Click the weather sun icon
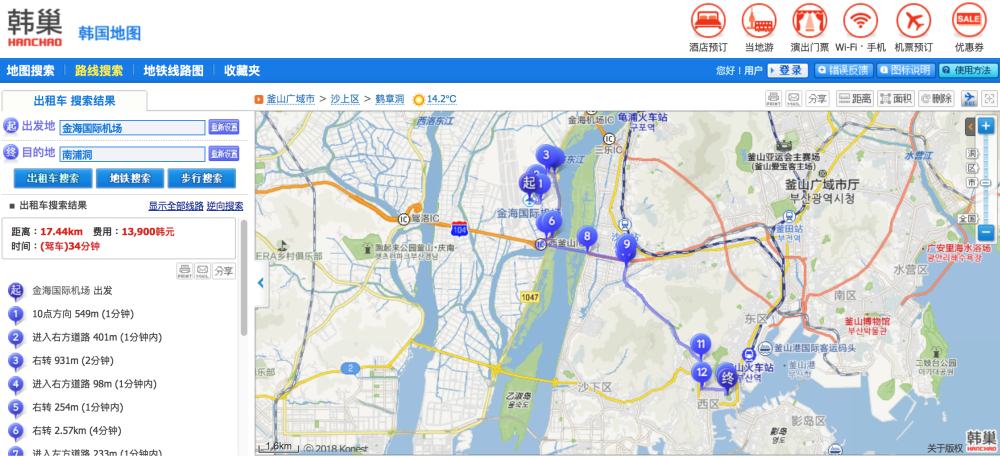Screen dimensions: 1000x457 (x=418, y=99)
